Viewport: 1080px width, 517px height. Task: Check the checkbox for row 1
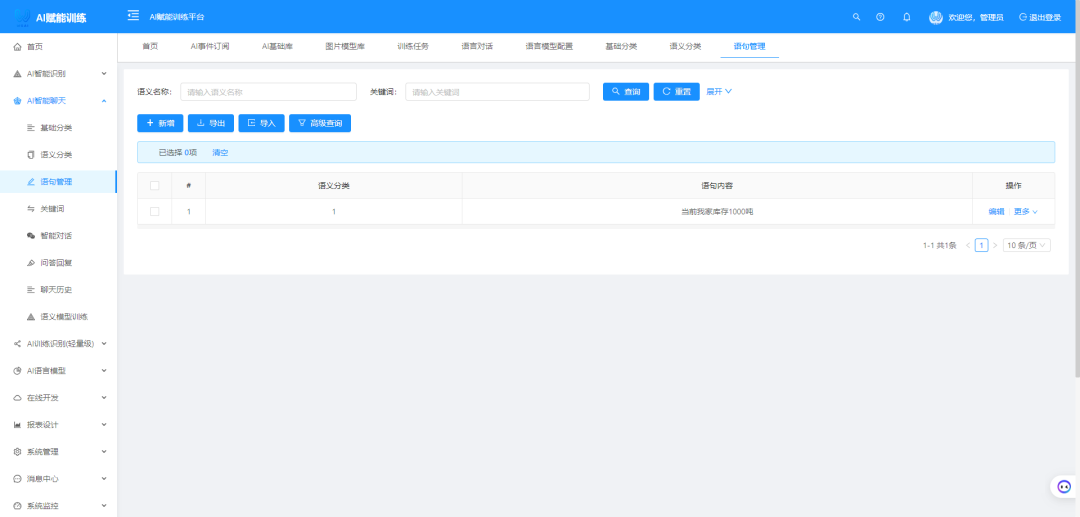pyautogui.click(x=154, y=211)
